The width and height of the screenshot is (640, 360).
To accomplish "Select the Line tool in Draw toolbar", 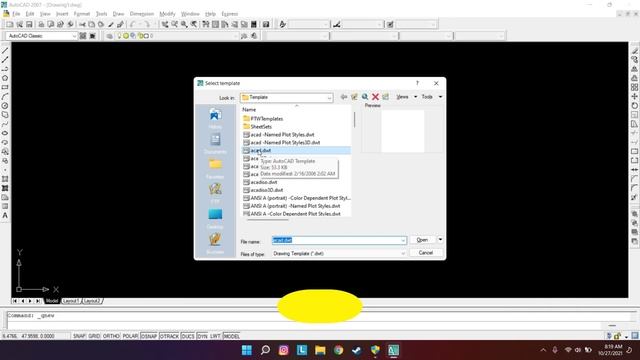I will 5,51.
